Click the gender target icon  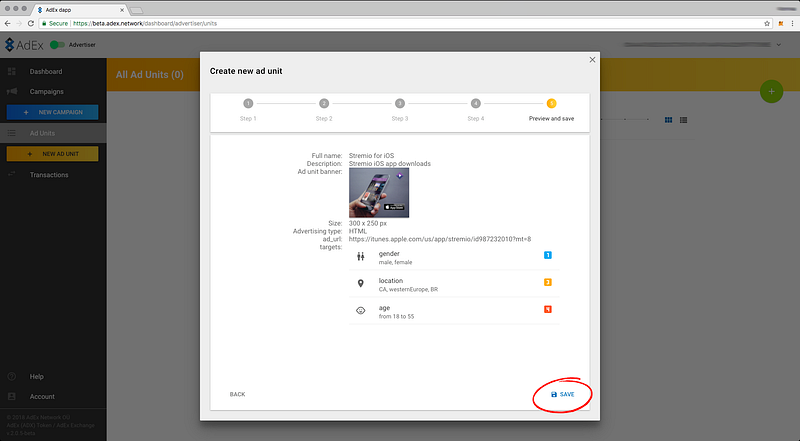tap(361, 257)
